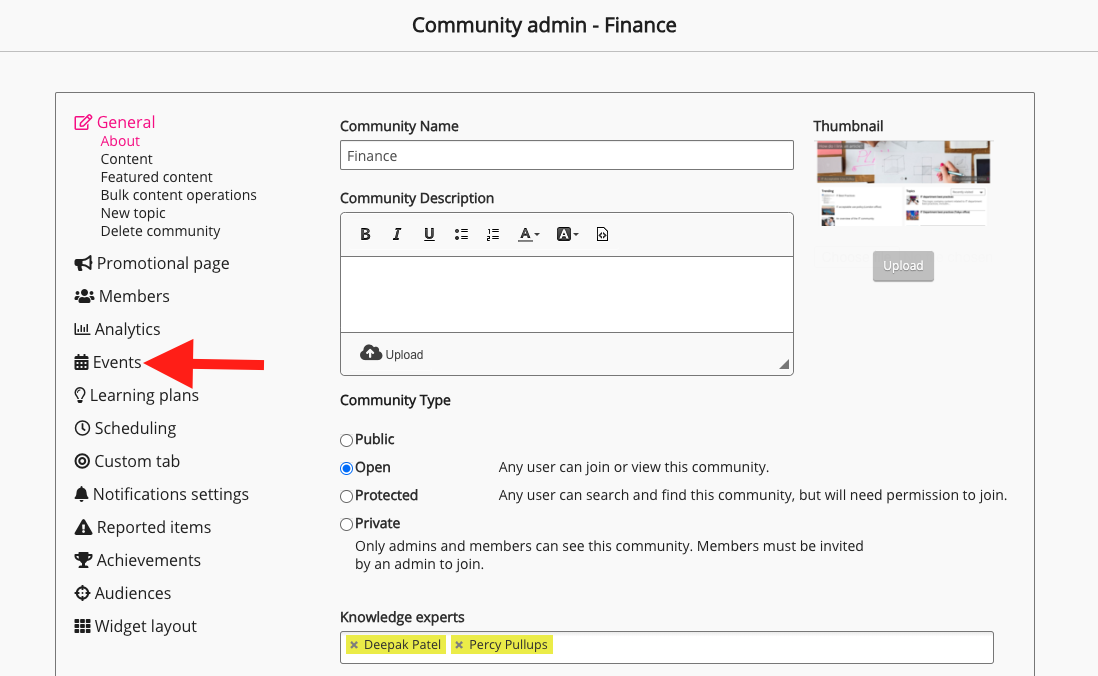Set community type to Private
Viewport: 1098px width, 676px height.
347,524
